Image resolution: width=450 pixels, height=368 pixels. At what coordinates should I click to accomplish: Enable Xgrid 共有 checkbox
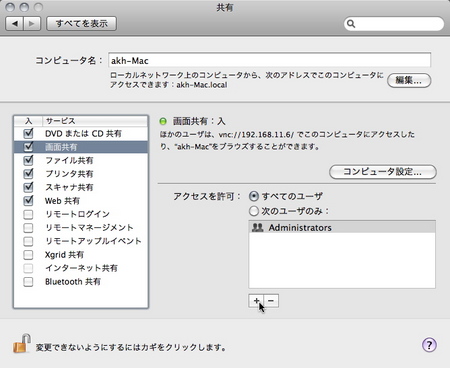click(28, 255)
